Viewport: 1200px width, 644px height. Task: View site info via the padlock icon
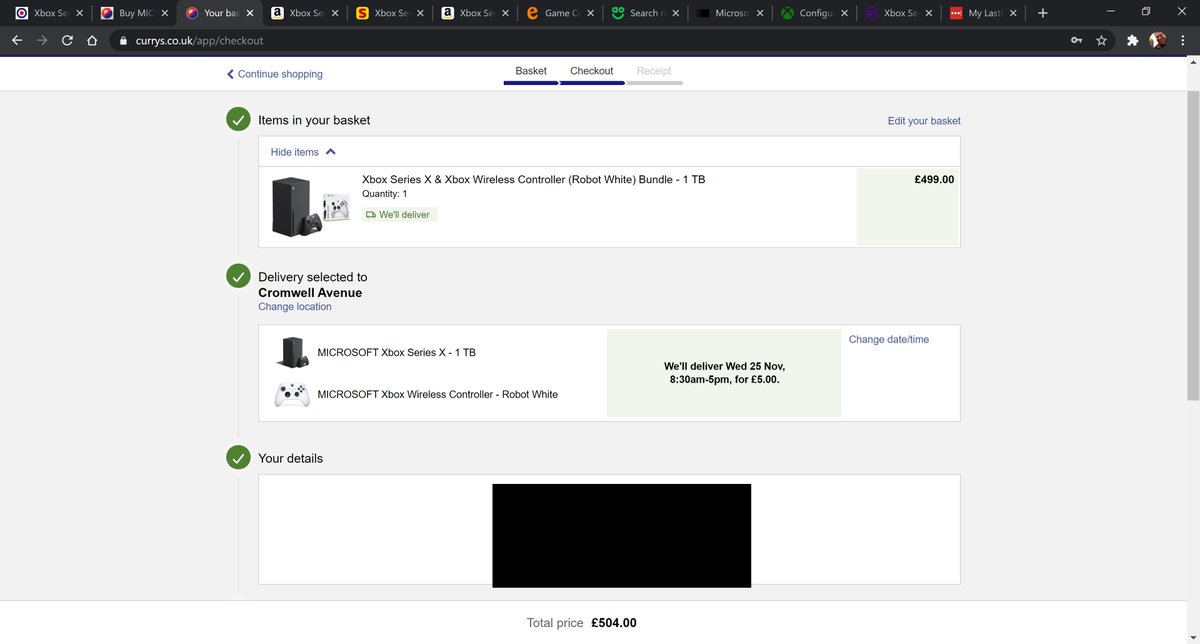click(x=123, y=41)
